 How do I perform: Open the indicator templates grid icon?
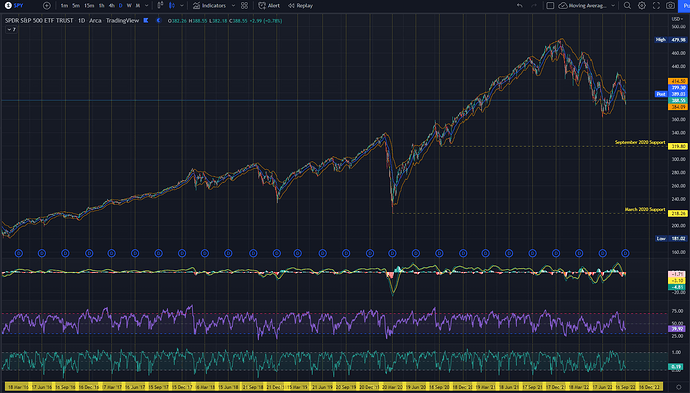click(244, 6)
